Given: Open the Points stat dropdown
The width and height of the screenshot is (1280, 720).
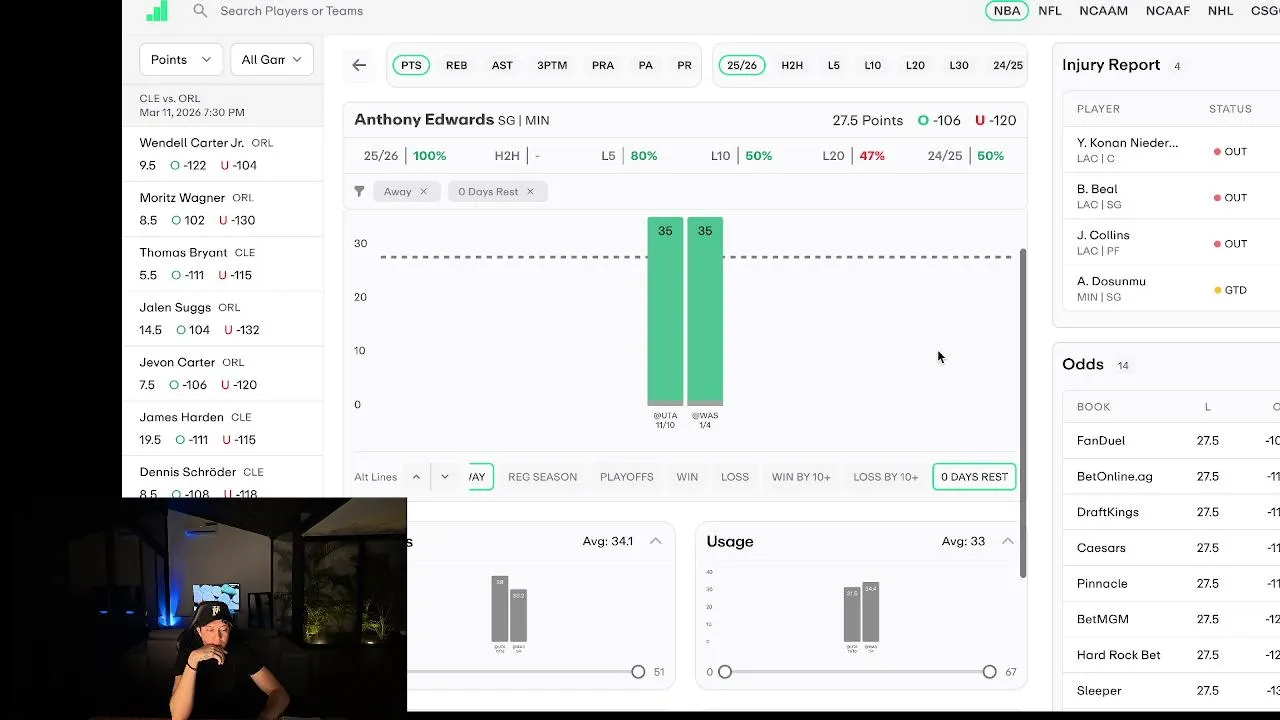Looking at the screenshot, I should pyautogui.click(x=181, y=60).
